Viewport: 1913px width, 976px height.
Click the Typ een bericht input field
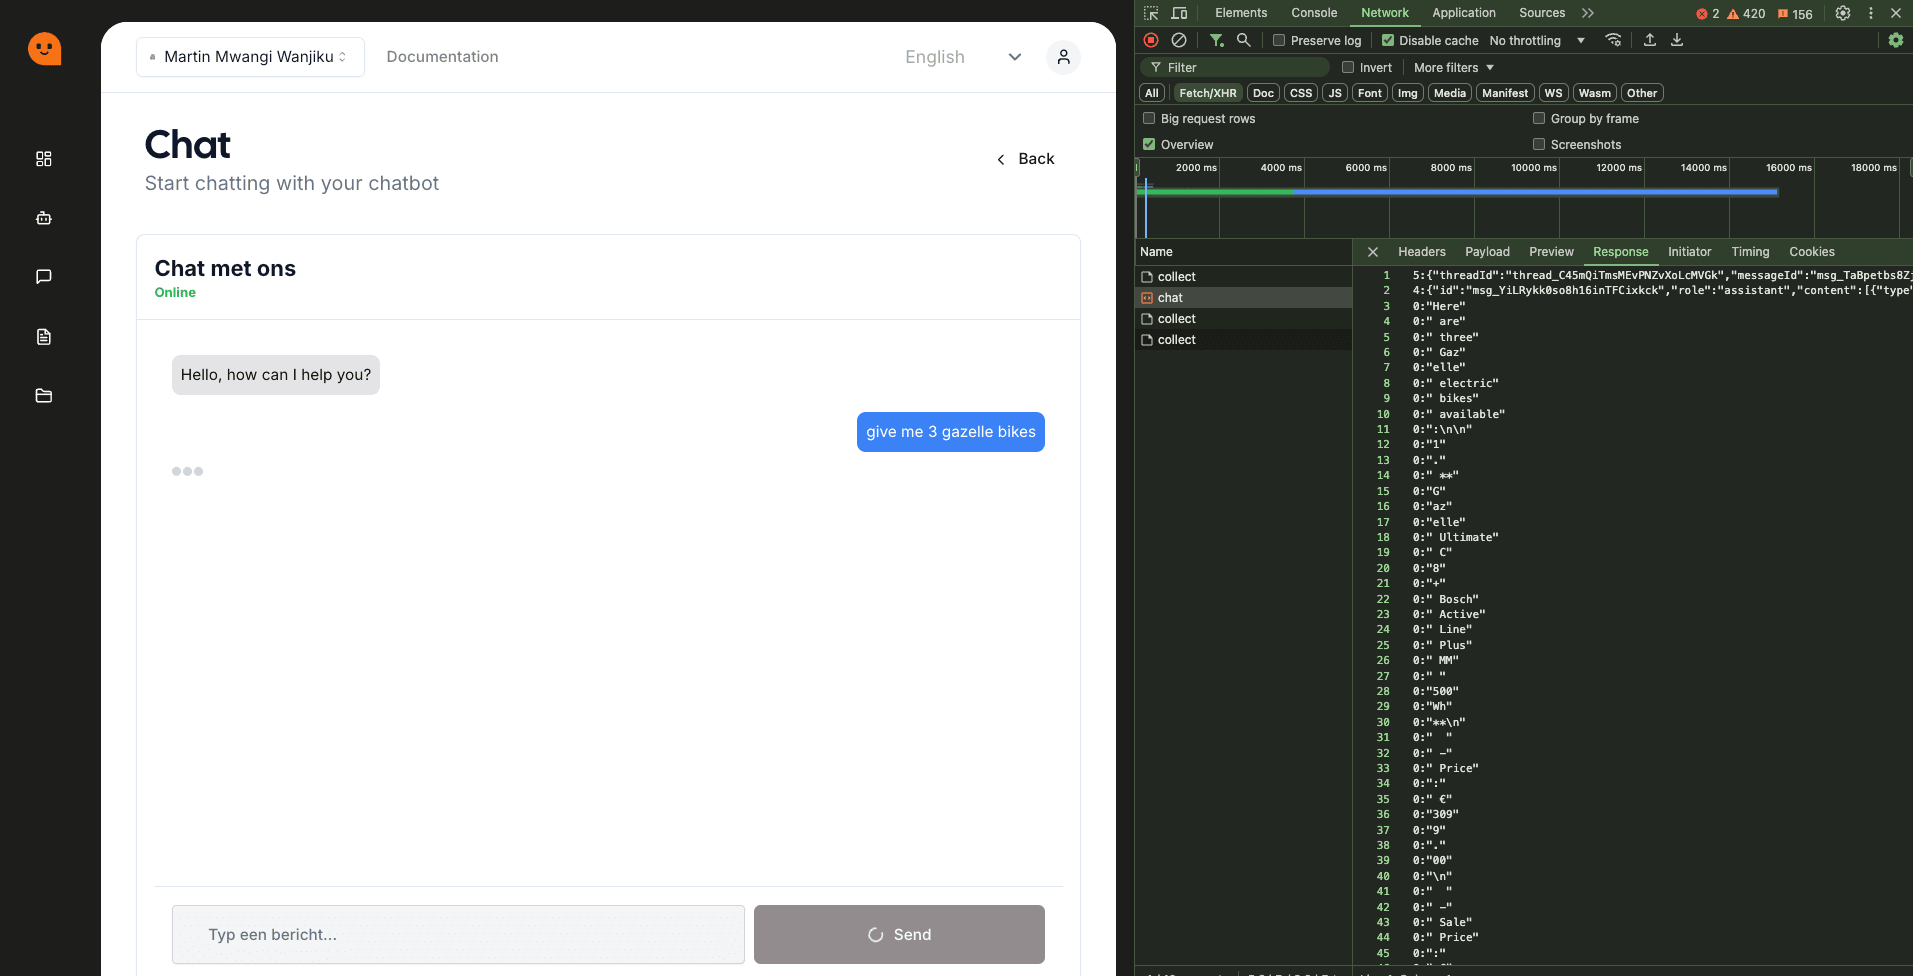(x=458, y=935)
